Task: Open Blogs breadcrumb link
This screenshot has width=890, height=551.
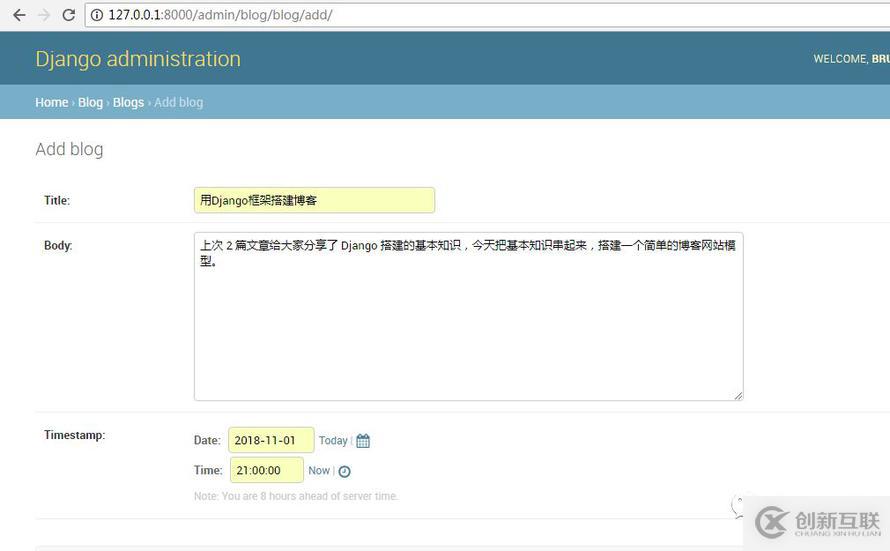Action: 128,103
